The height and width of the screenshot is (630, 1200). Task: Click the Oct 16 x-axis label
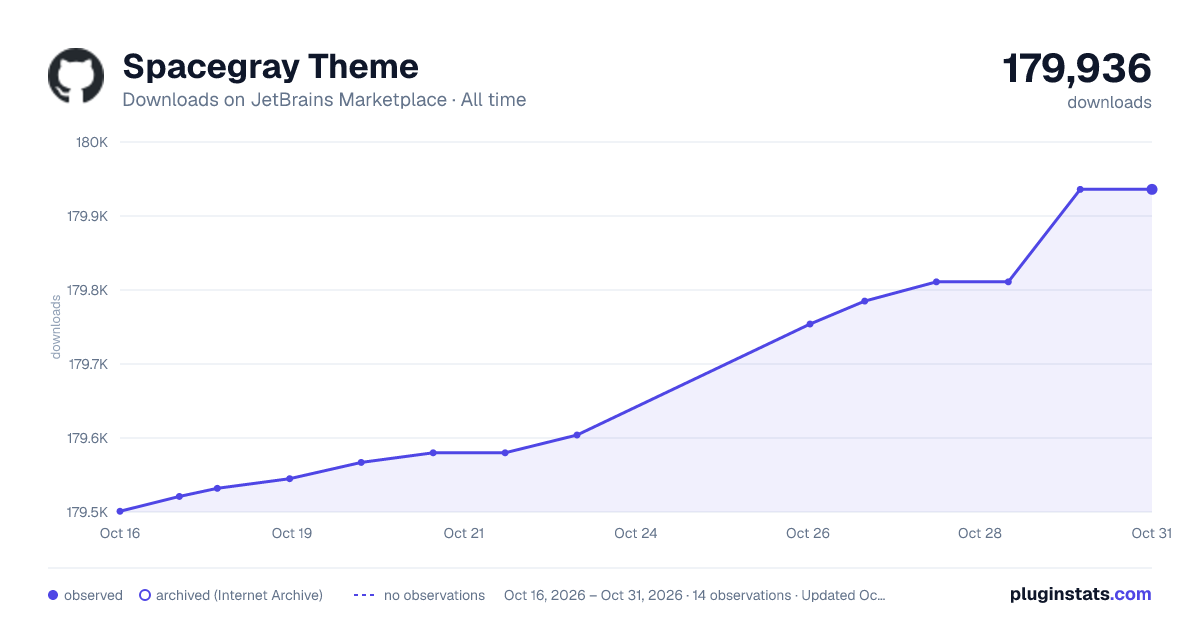pos(120,533)
